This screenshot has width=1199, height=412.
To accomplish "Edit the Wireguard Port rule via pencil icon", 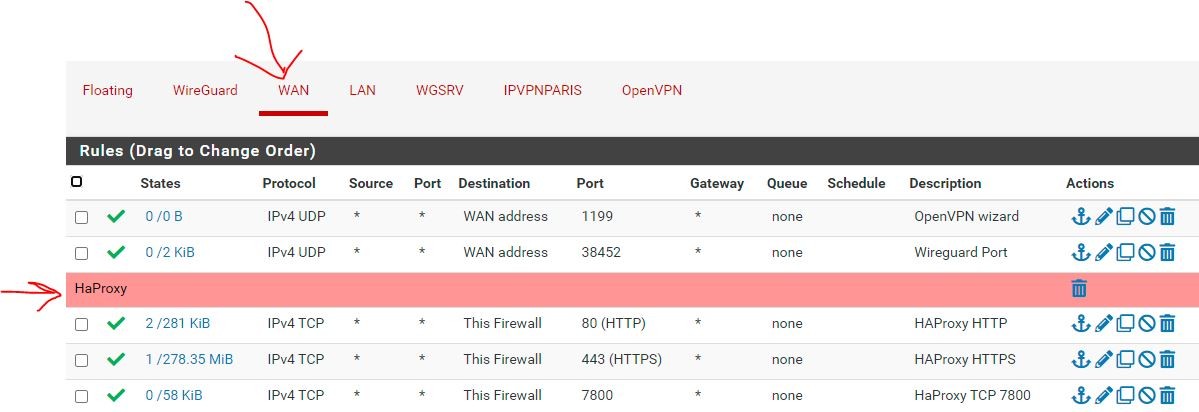I will 1104,253.
